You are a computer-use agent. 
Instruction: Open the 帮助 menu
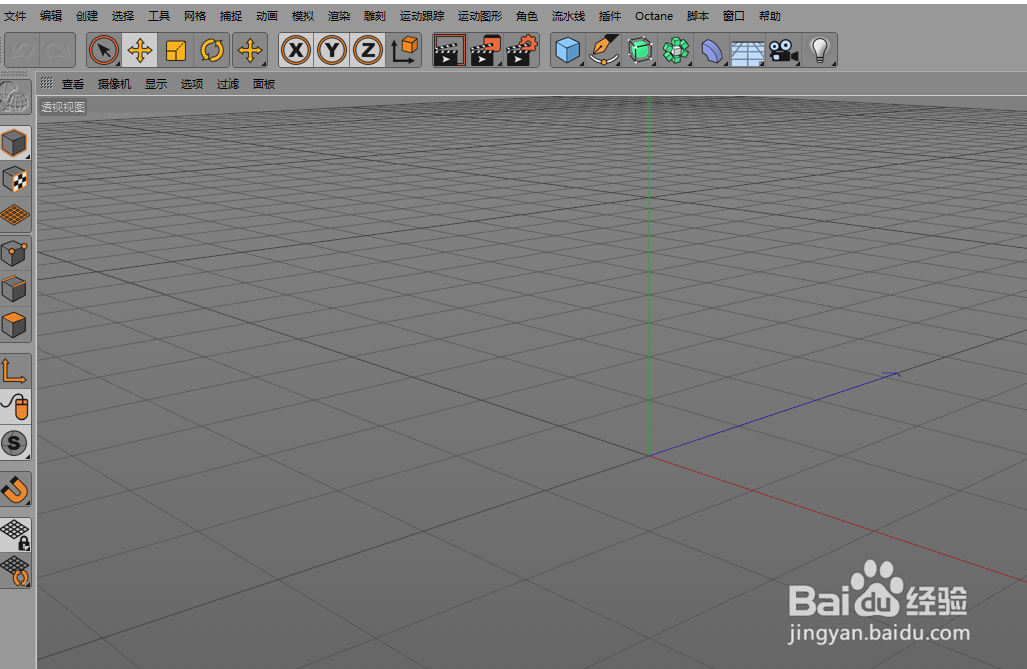tap(770, 16)
